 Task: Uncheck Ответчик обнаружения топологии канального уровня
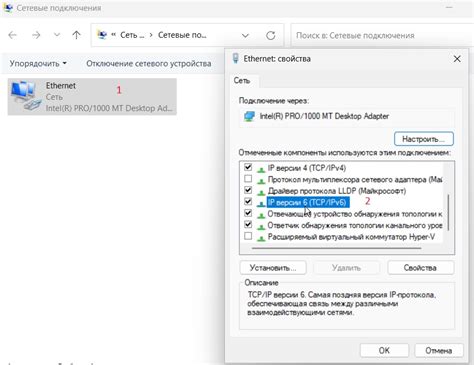tap(248, 224)
